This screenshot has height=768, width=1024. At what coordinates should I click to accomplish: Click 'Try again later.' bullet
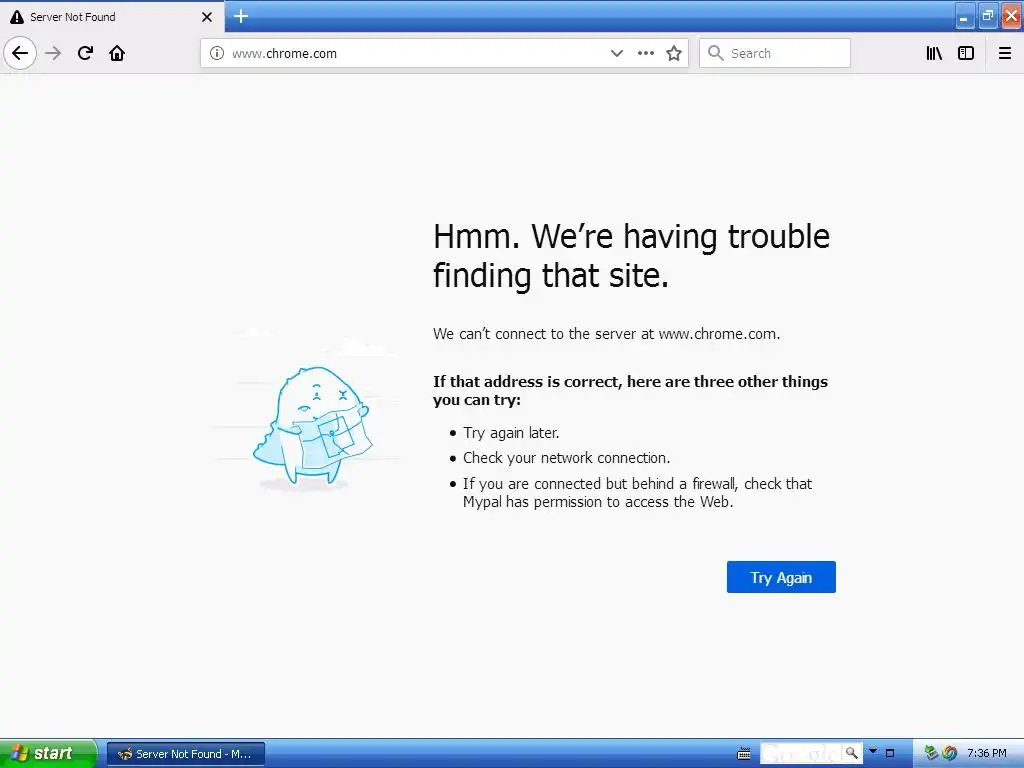point(511,433)
